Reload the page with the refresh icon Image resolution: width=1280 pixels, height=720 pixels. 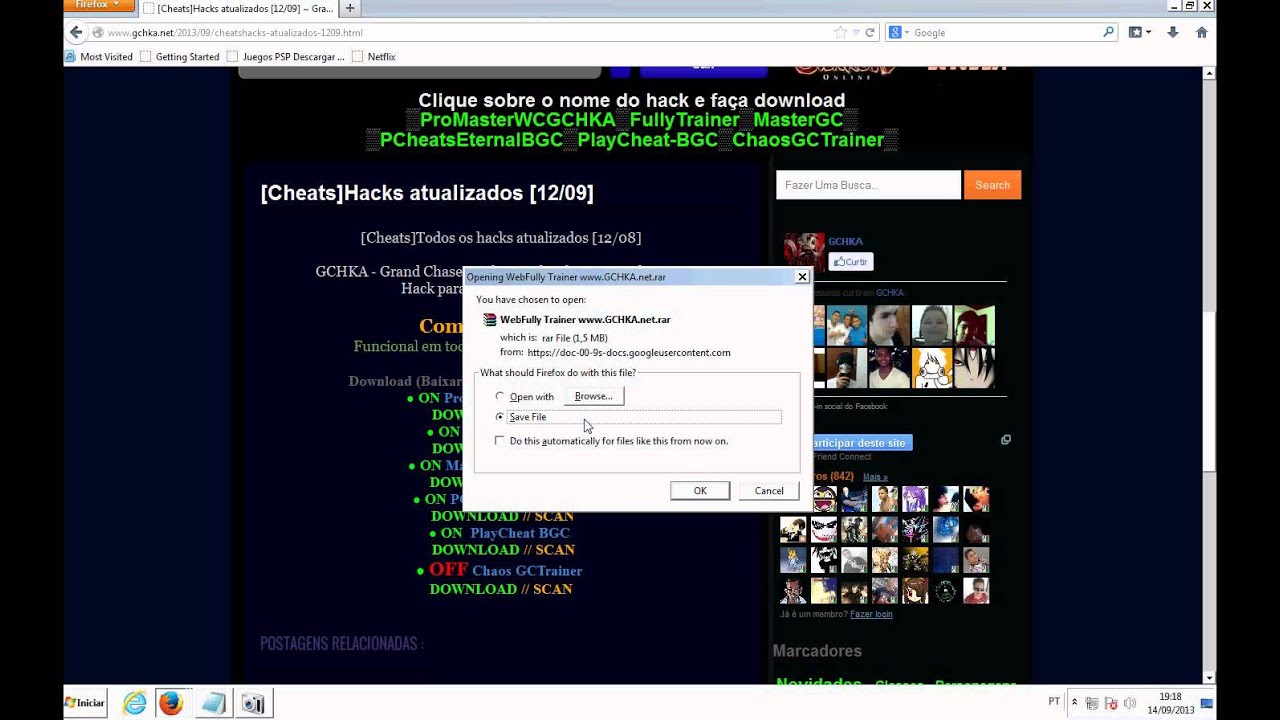870,32
